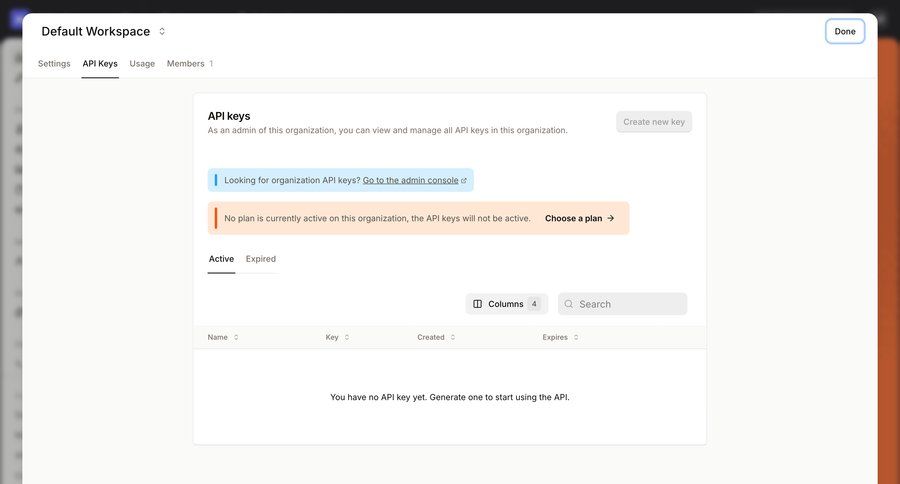Click the Search input field
The image size is (900, 484).
622,304
